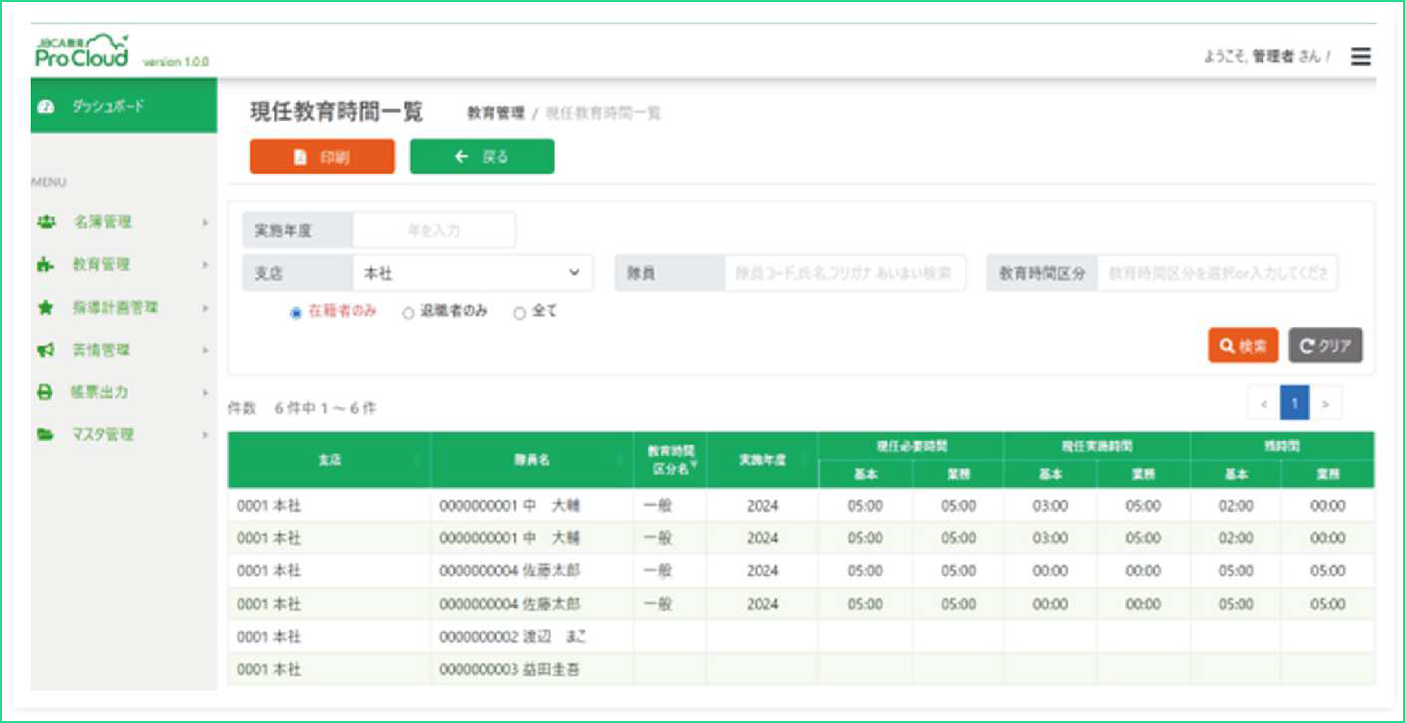Viewport: 1405px width, 723px height.
Task: Select the 在籍者のみ radio button
Action: pyautogui.click(x=296, y=313)
